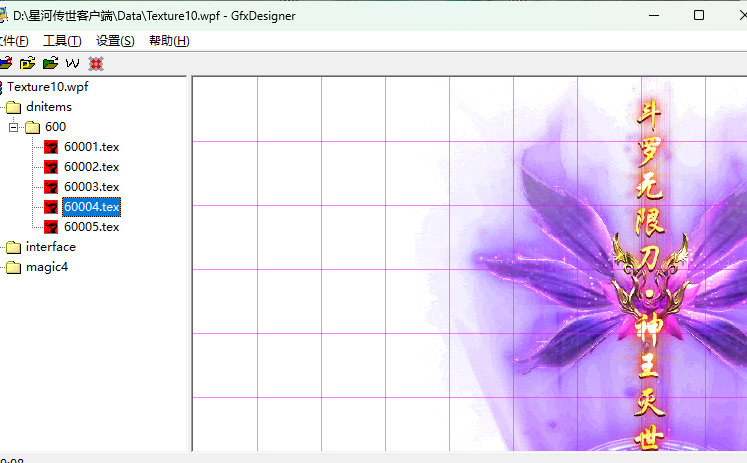Click the yellow P folder toolbar icon

click(28, 63)
